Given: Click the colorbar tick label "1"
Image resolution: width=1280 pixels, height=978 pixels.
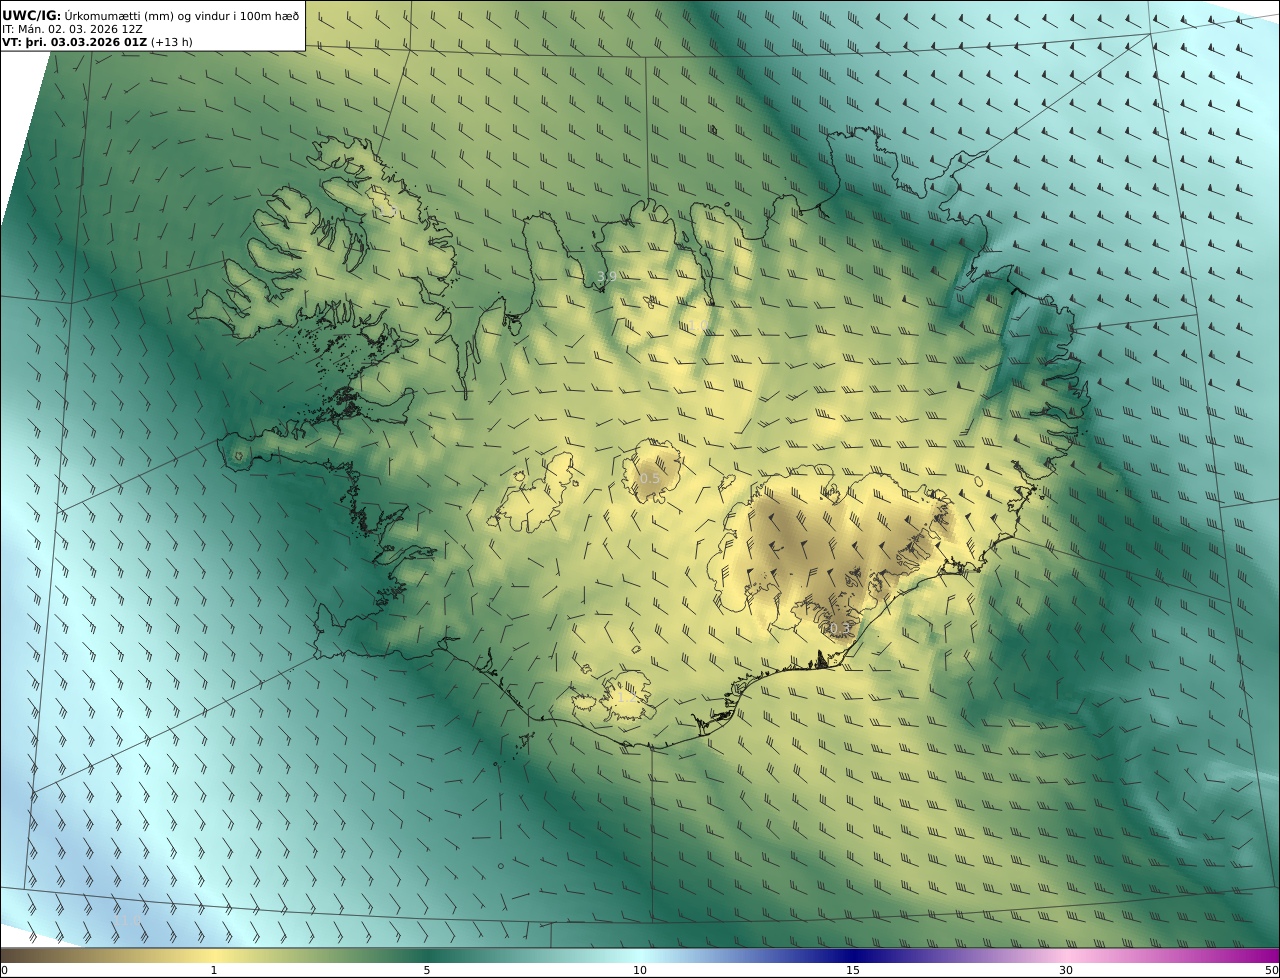Looking at the screenshot, I should point(214,970).
